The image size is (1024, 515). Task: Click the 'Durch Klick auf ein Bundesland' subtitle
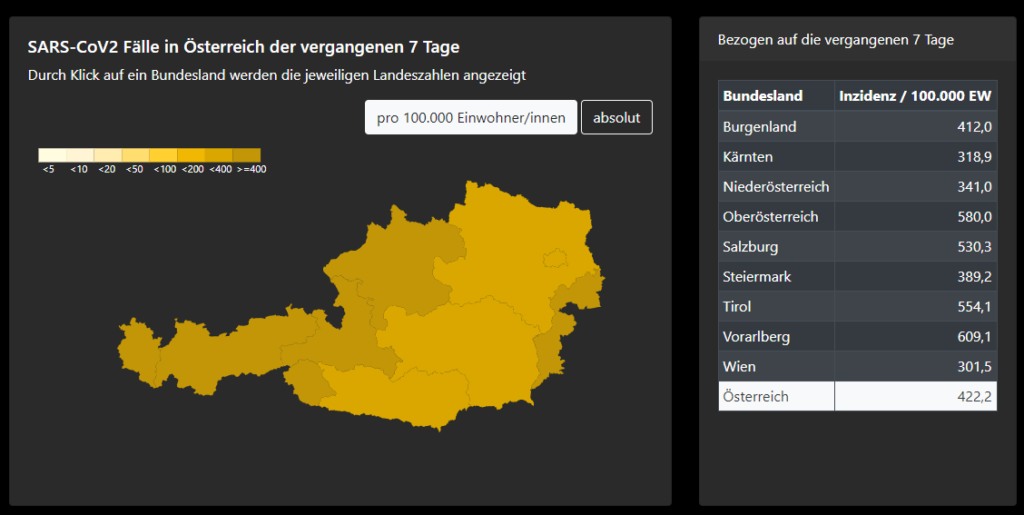pos(277,75)
